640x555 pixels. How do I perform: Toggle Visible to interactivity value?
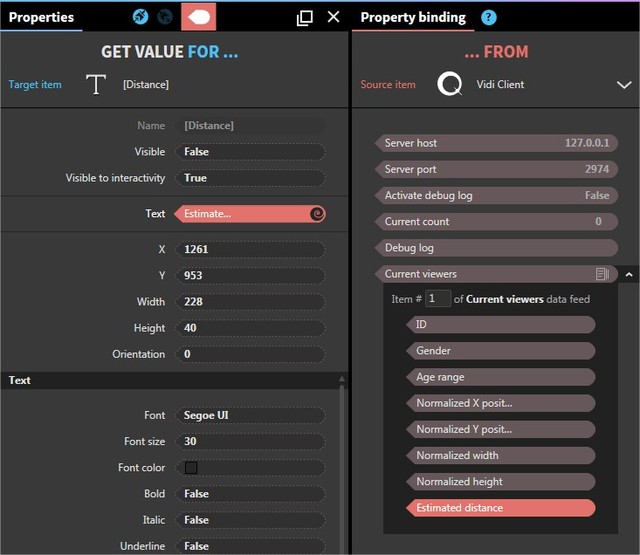pyautogui.click(x=250, y=178)
